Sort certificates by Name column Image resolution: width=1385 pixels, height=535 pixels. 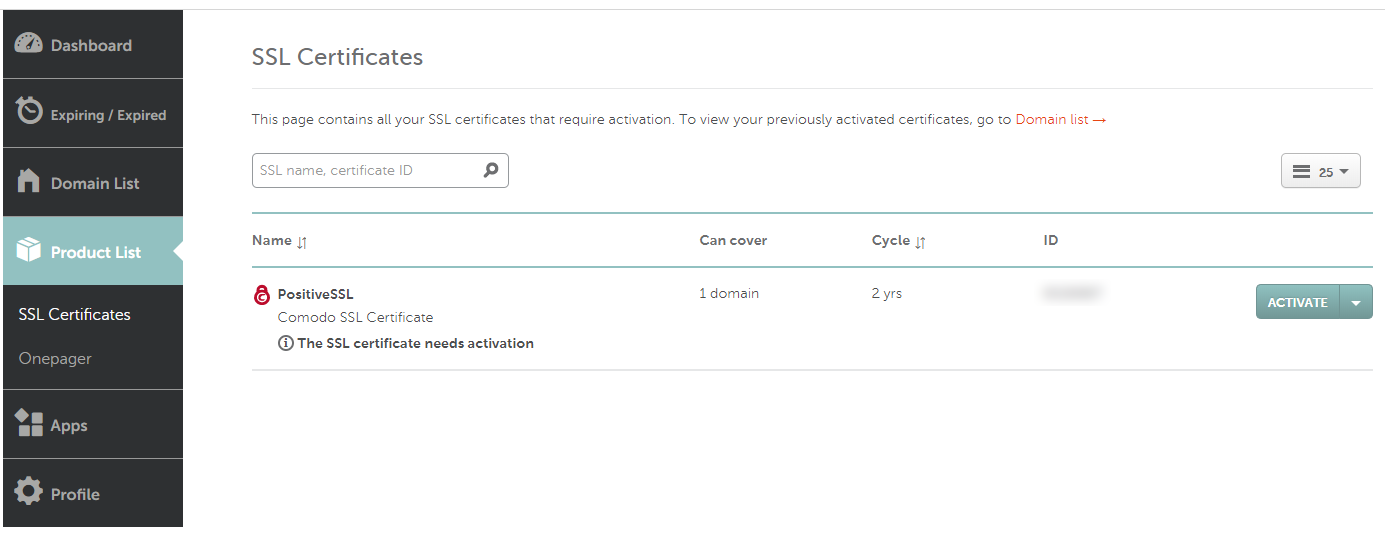click(x=302, y=242)
